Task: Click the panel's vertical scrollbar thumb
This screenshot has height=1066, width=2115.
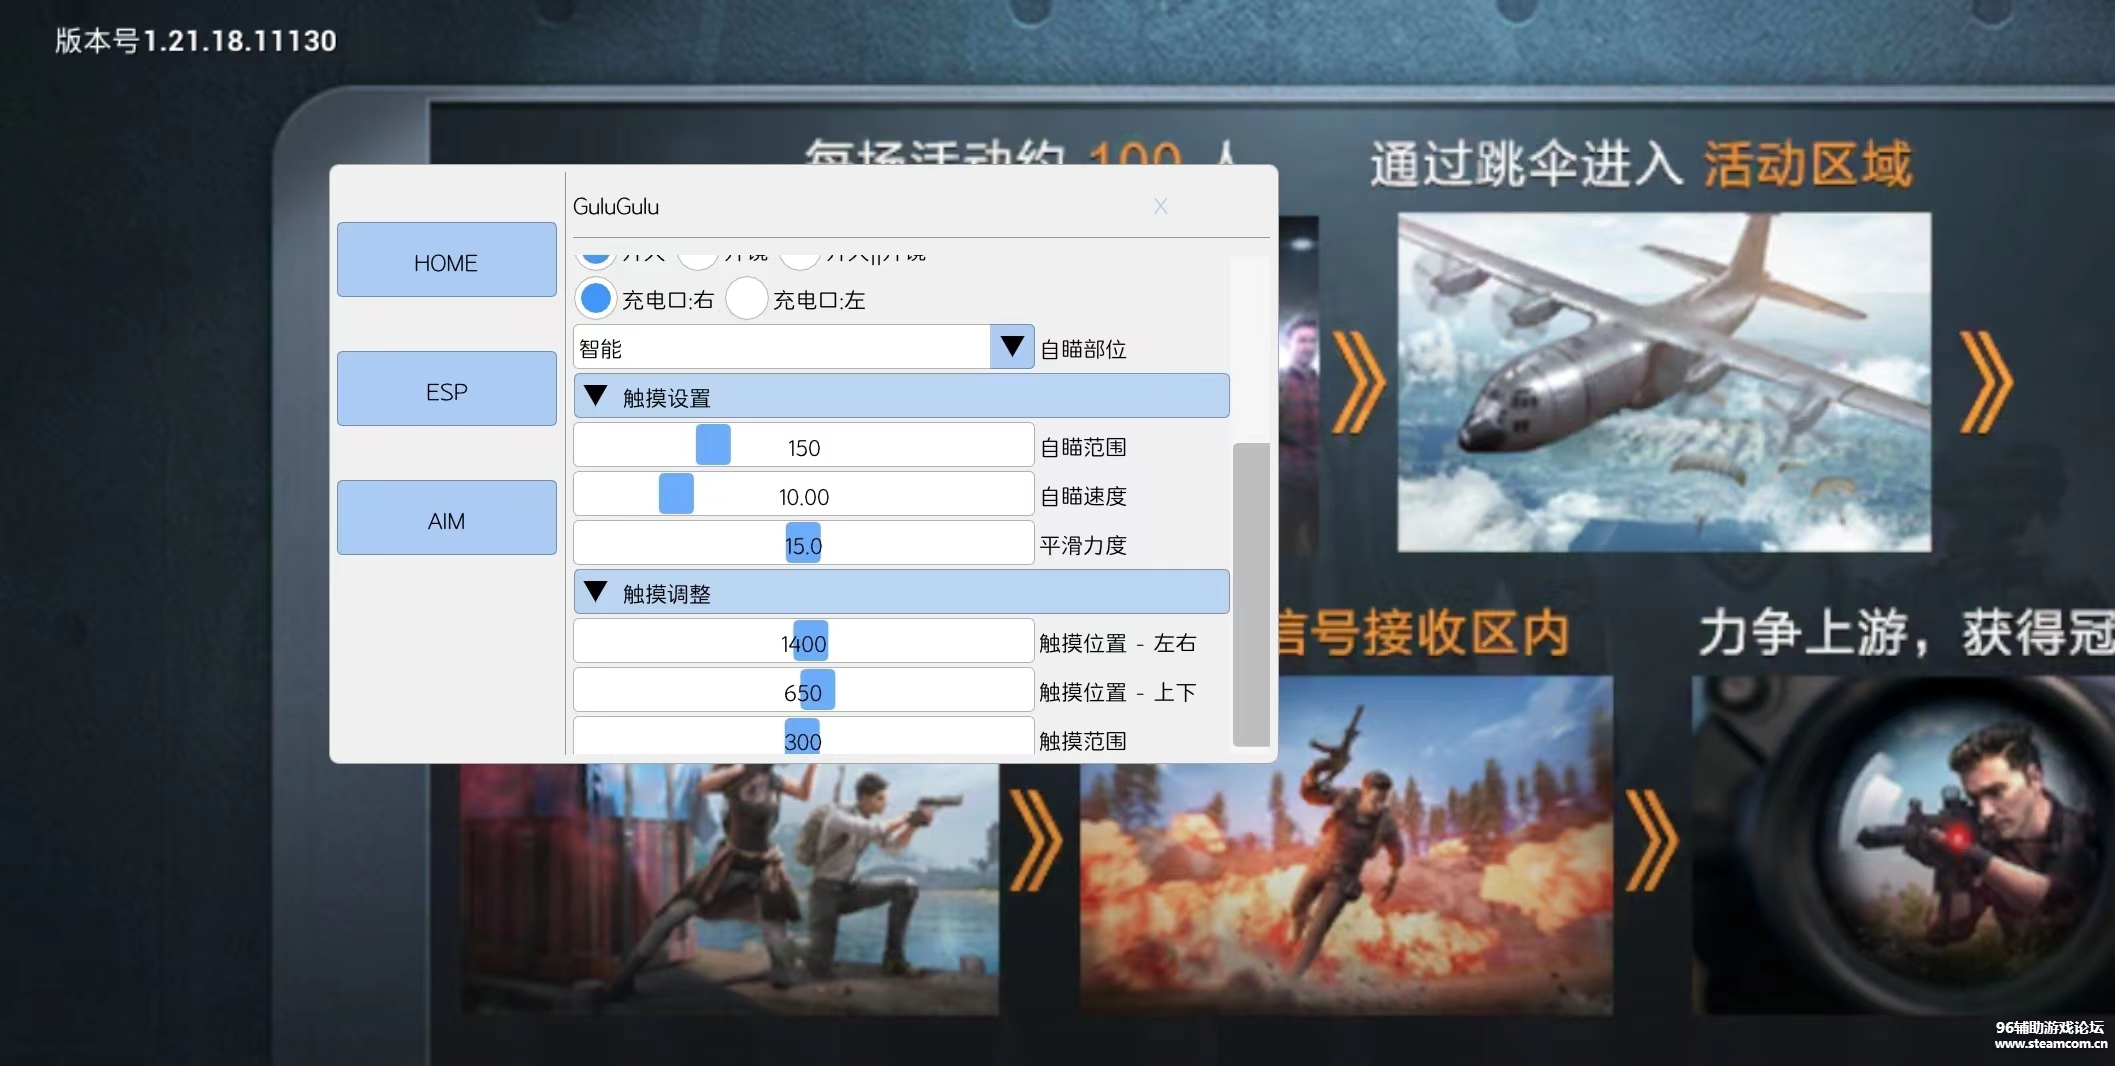Action: (1250, 594)
